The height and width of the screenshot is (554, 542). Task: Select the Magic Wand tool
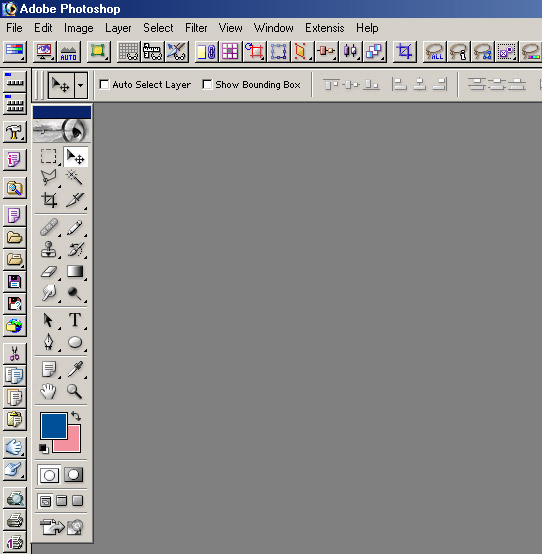[x=74, y=177]
